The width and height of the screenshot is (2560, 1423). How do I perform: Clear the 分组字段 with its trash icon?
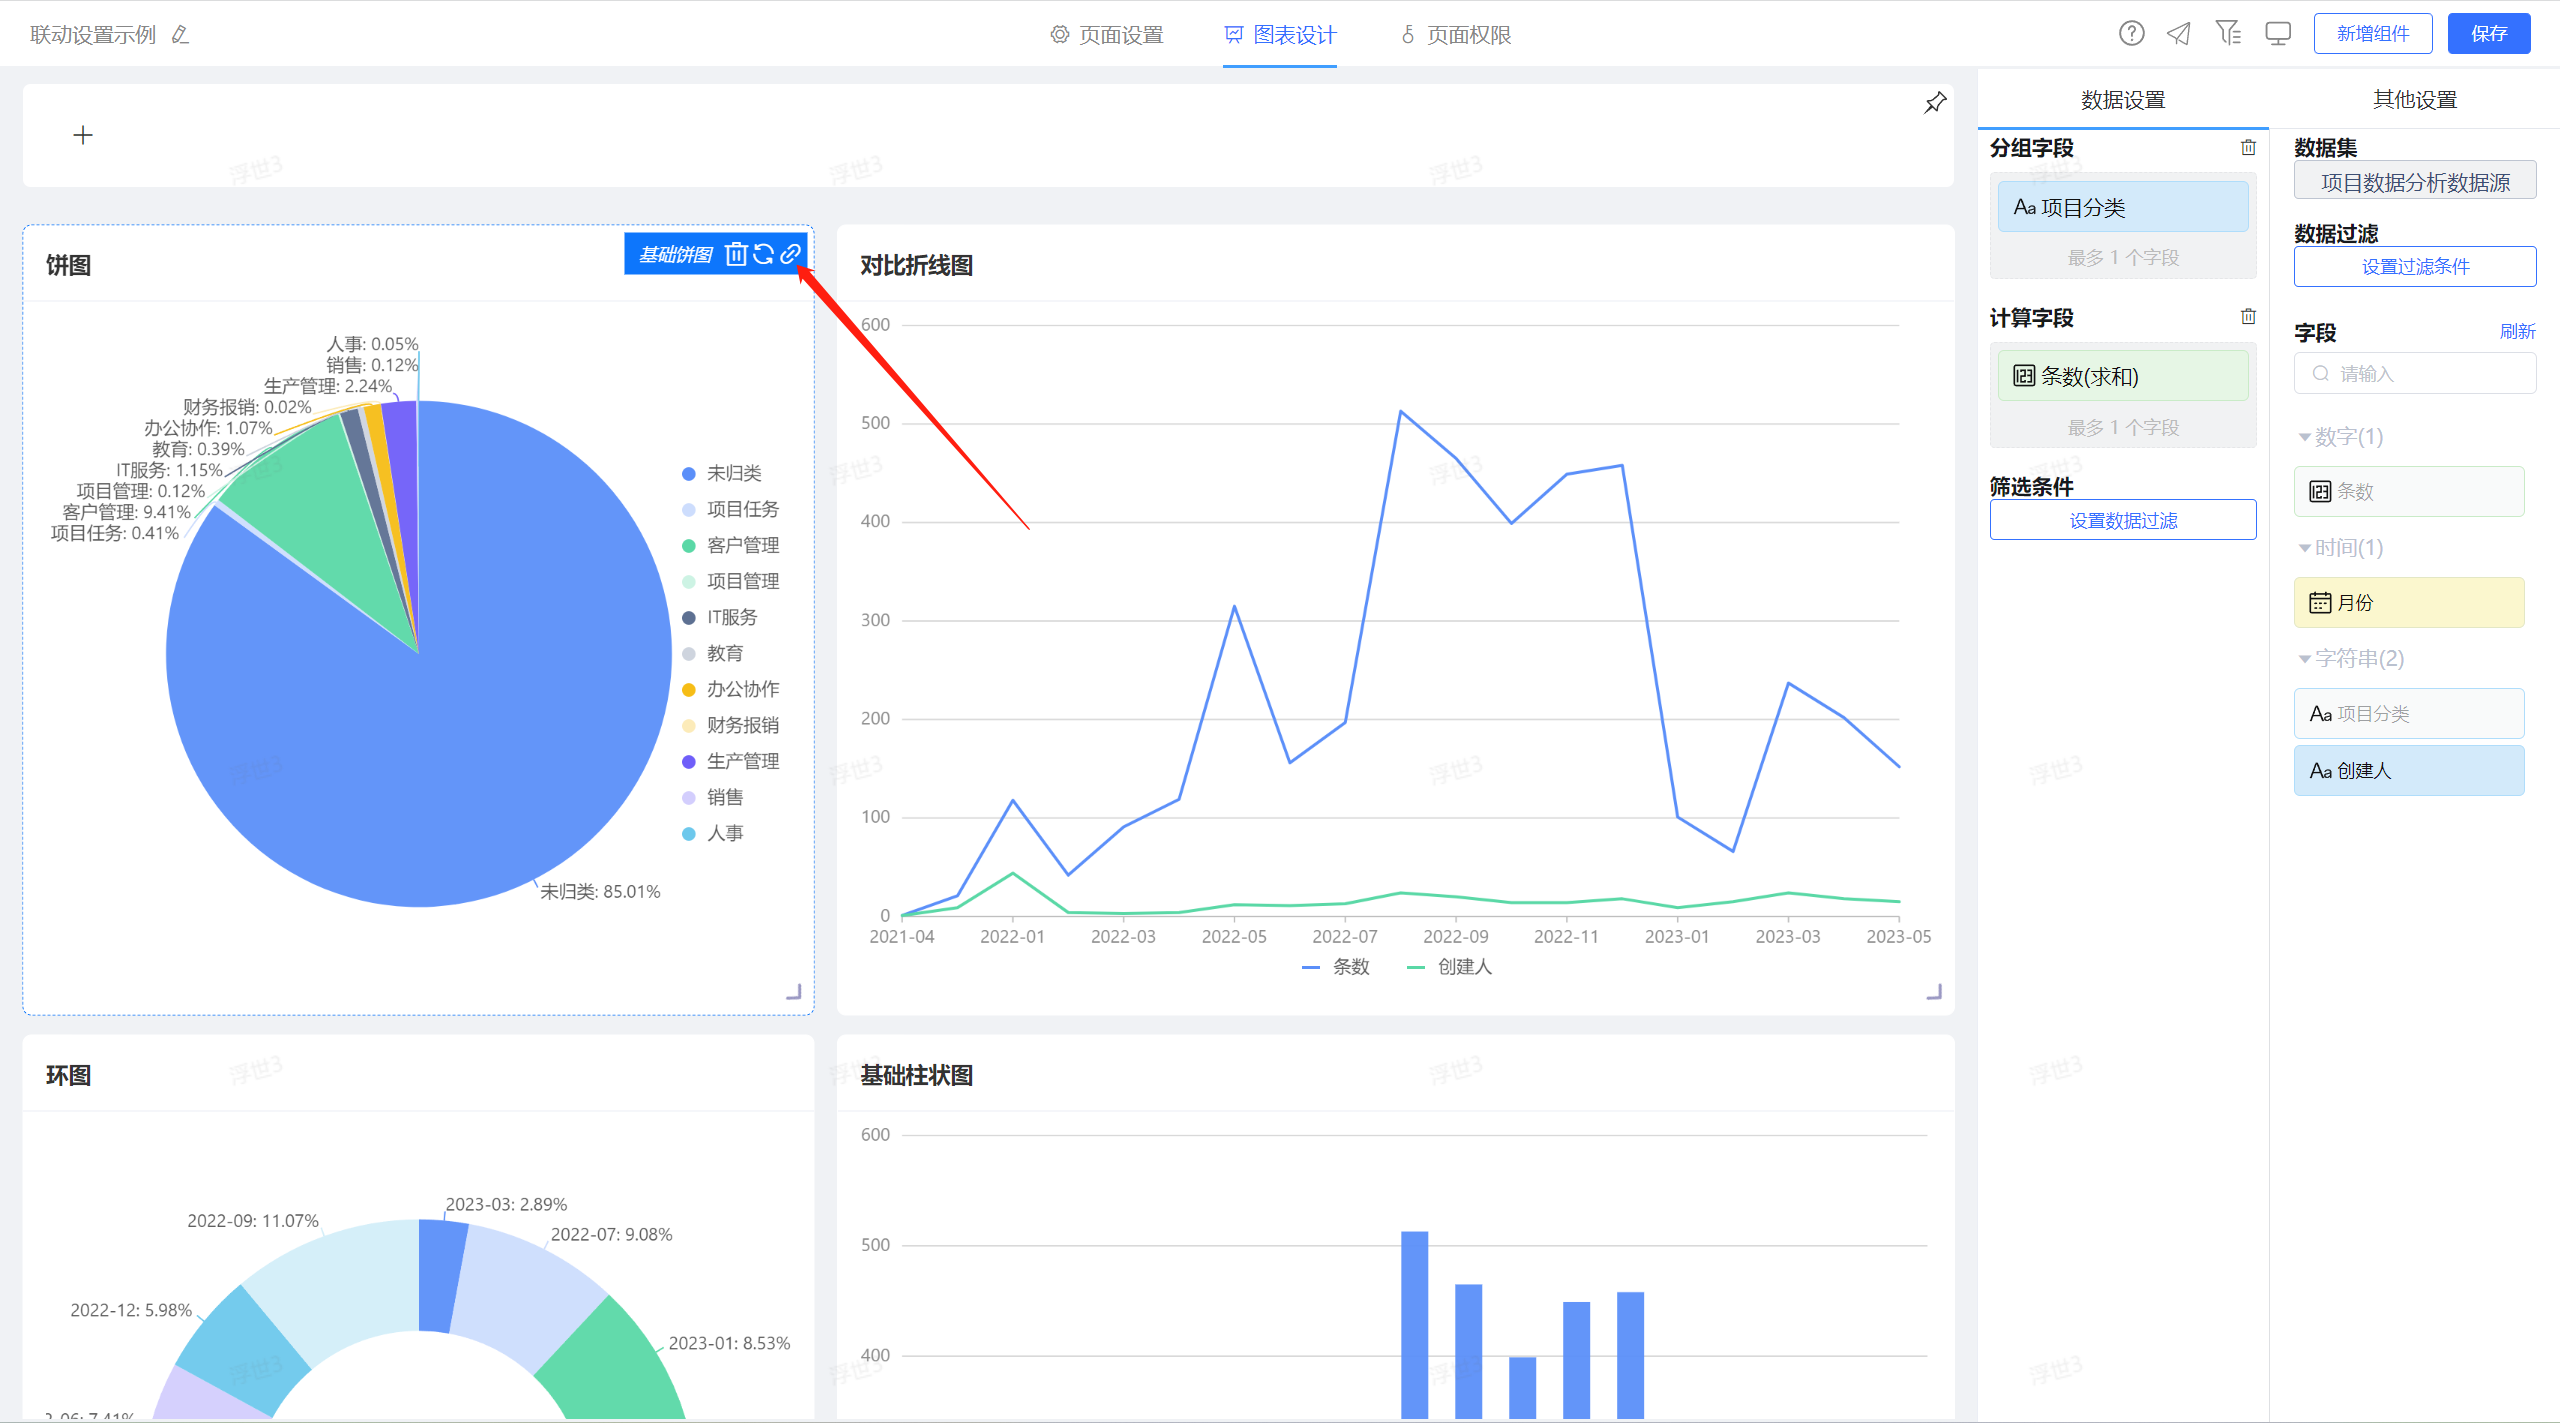tap(2248, 148)
